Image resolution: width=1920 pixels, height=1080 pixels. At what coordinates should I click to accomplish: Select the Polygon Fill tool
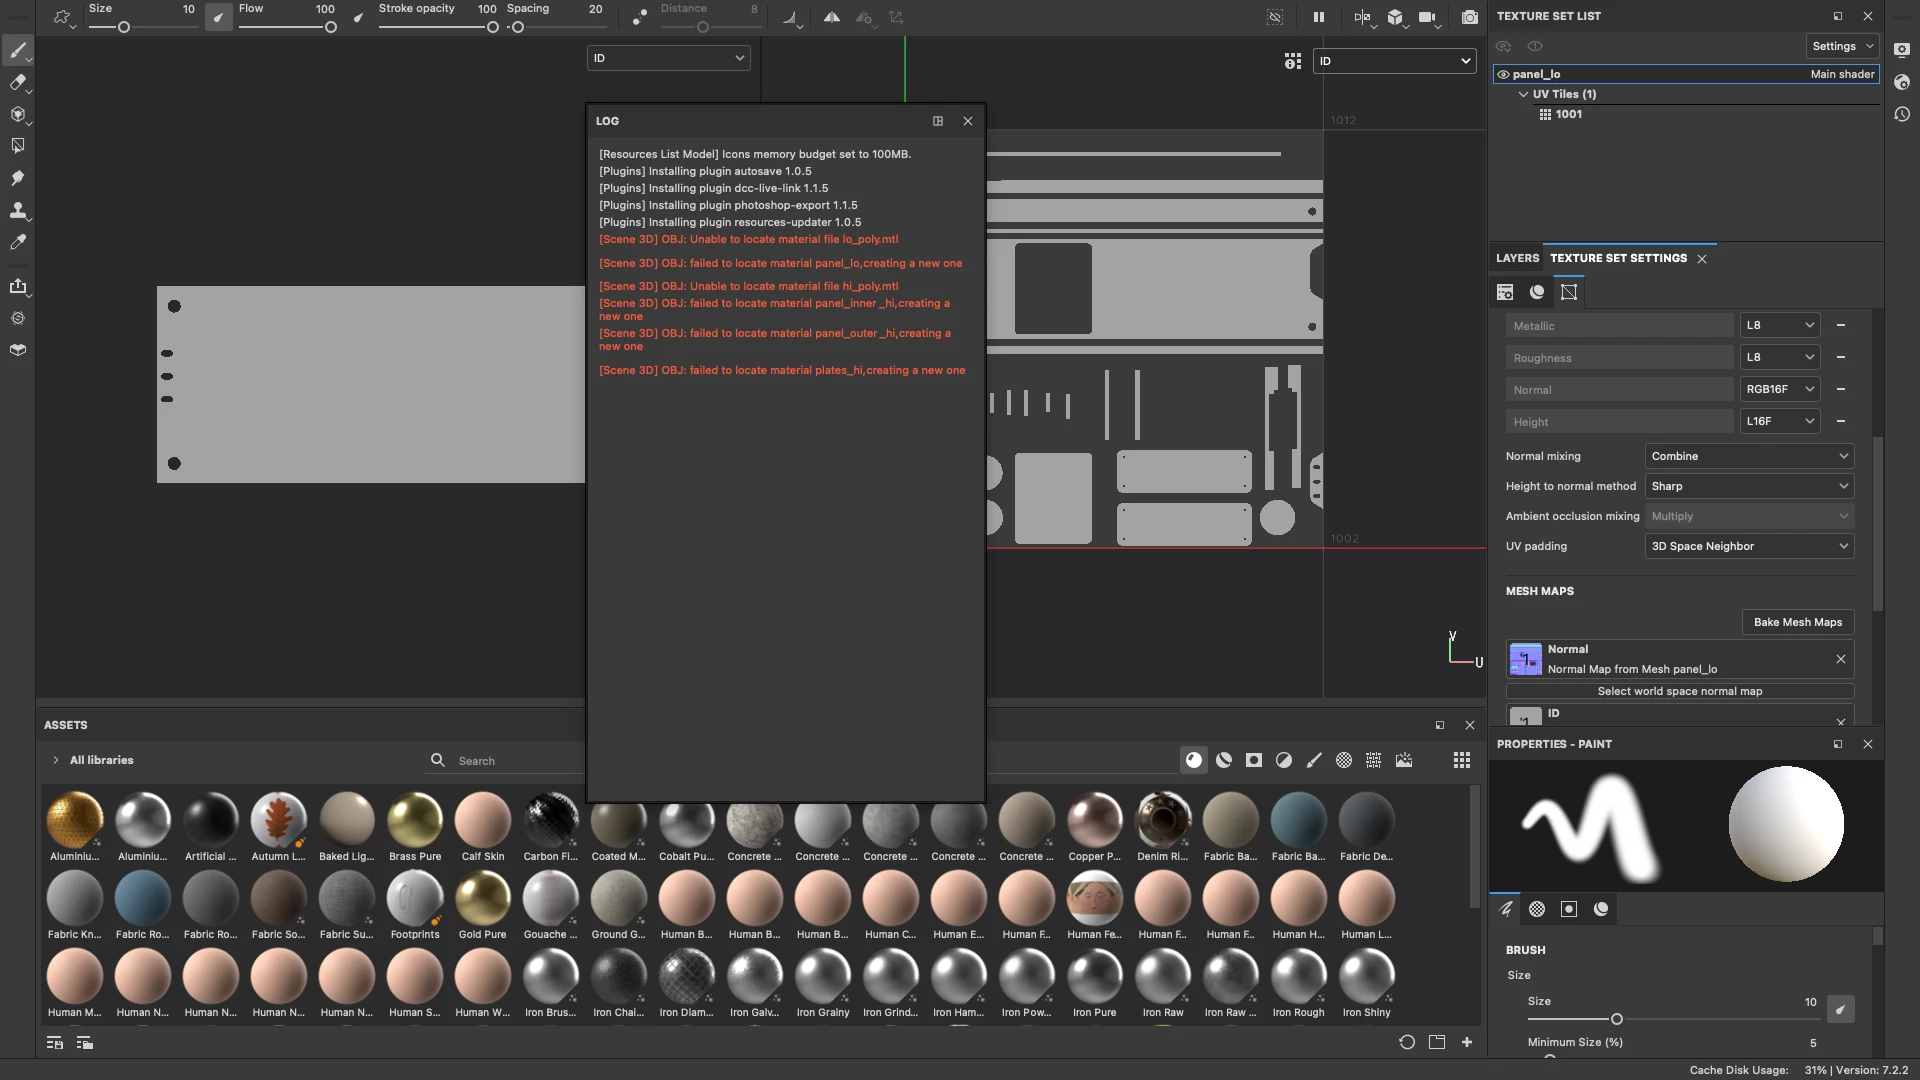[x=17, y=146]
